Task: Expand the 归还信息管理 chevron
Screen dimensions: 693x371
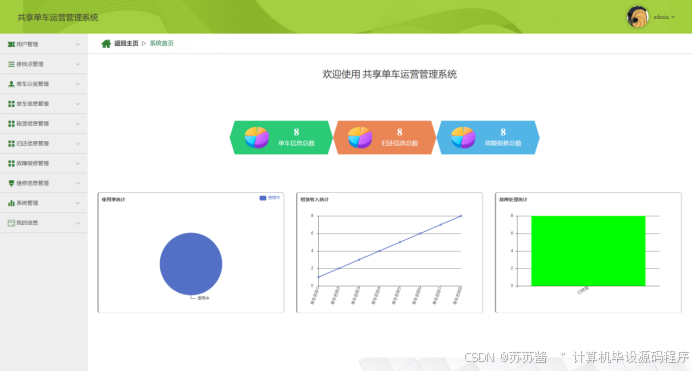Action: point(77,144)
